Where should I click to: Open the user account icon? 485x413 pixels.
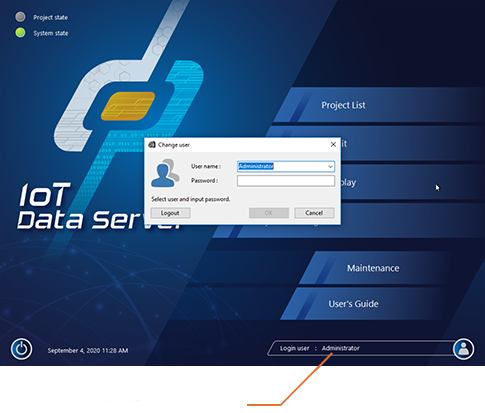(463, 349)
